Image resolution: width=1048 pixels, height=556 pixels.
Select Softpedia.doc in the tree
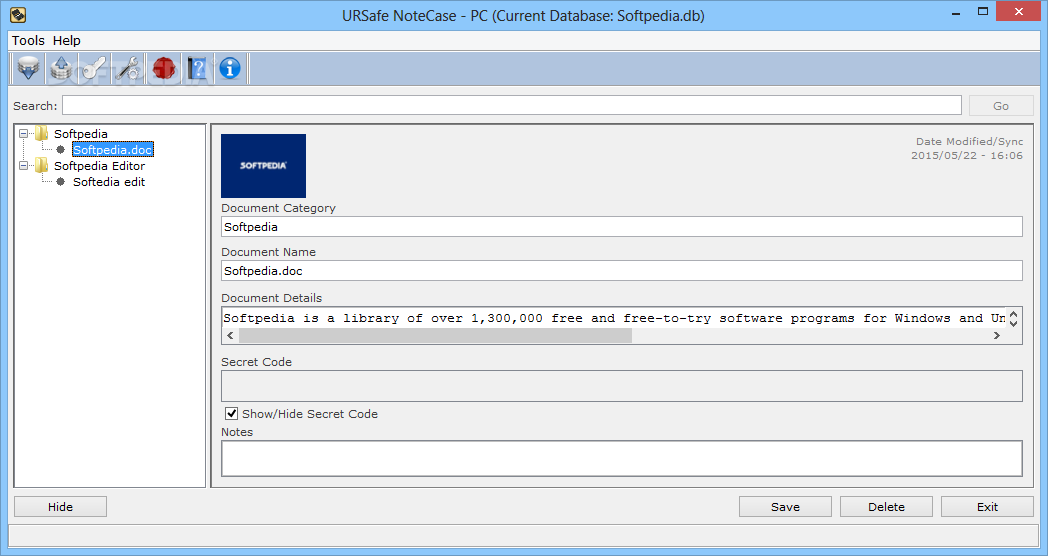[x=113, y=150]
